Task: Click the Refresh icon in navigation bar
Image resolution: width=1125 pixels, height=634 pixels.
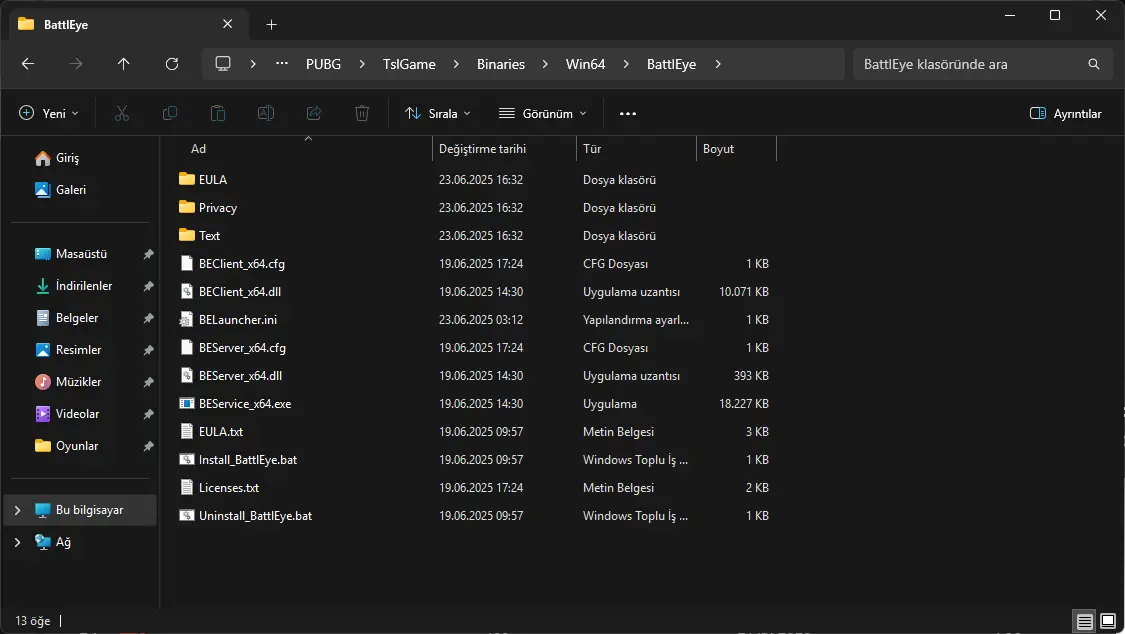Action: pos(171,64)
